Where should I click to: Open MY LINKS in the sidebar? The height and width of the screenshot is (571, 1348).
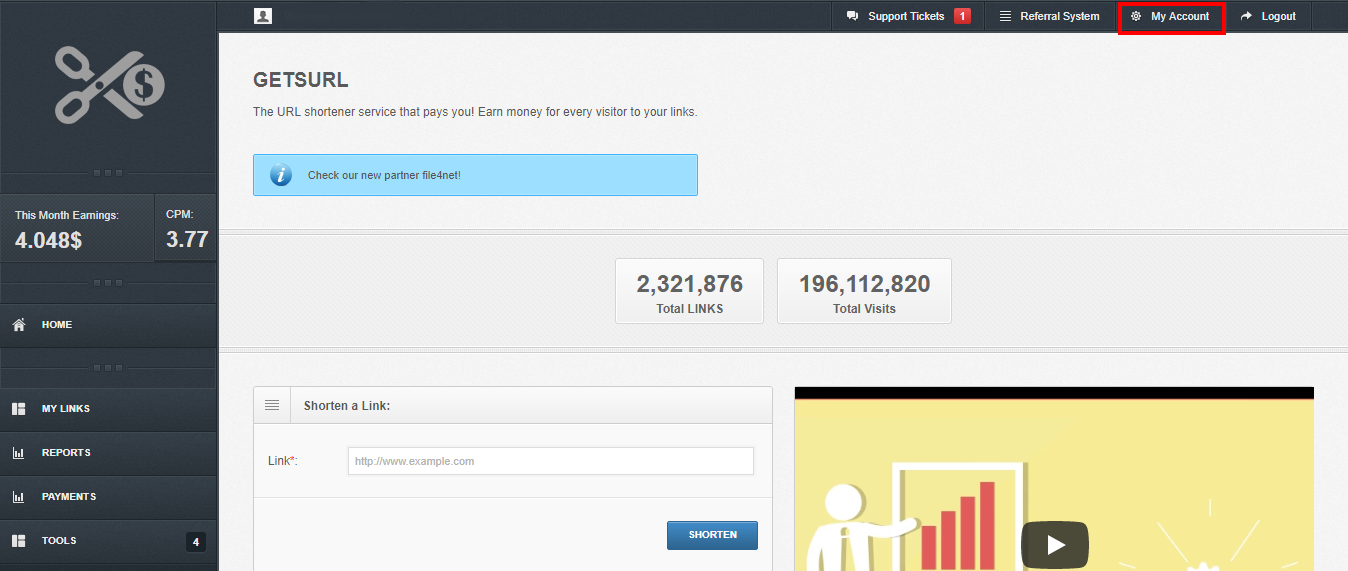(x=108, y=409)
